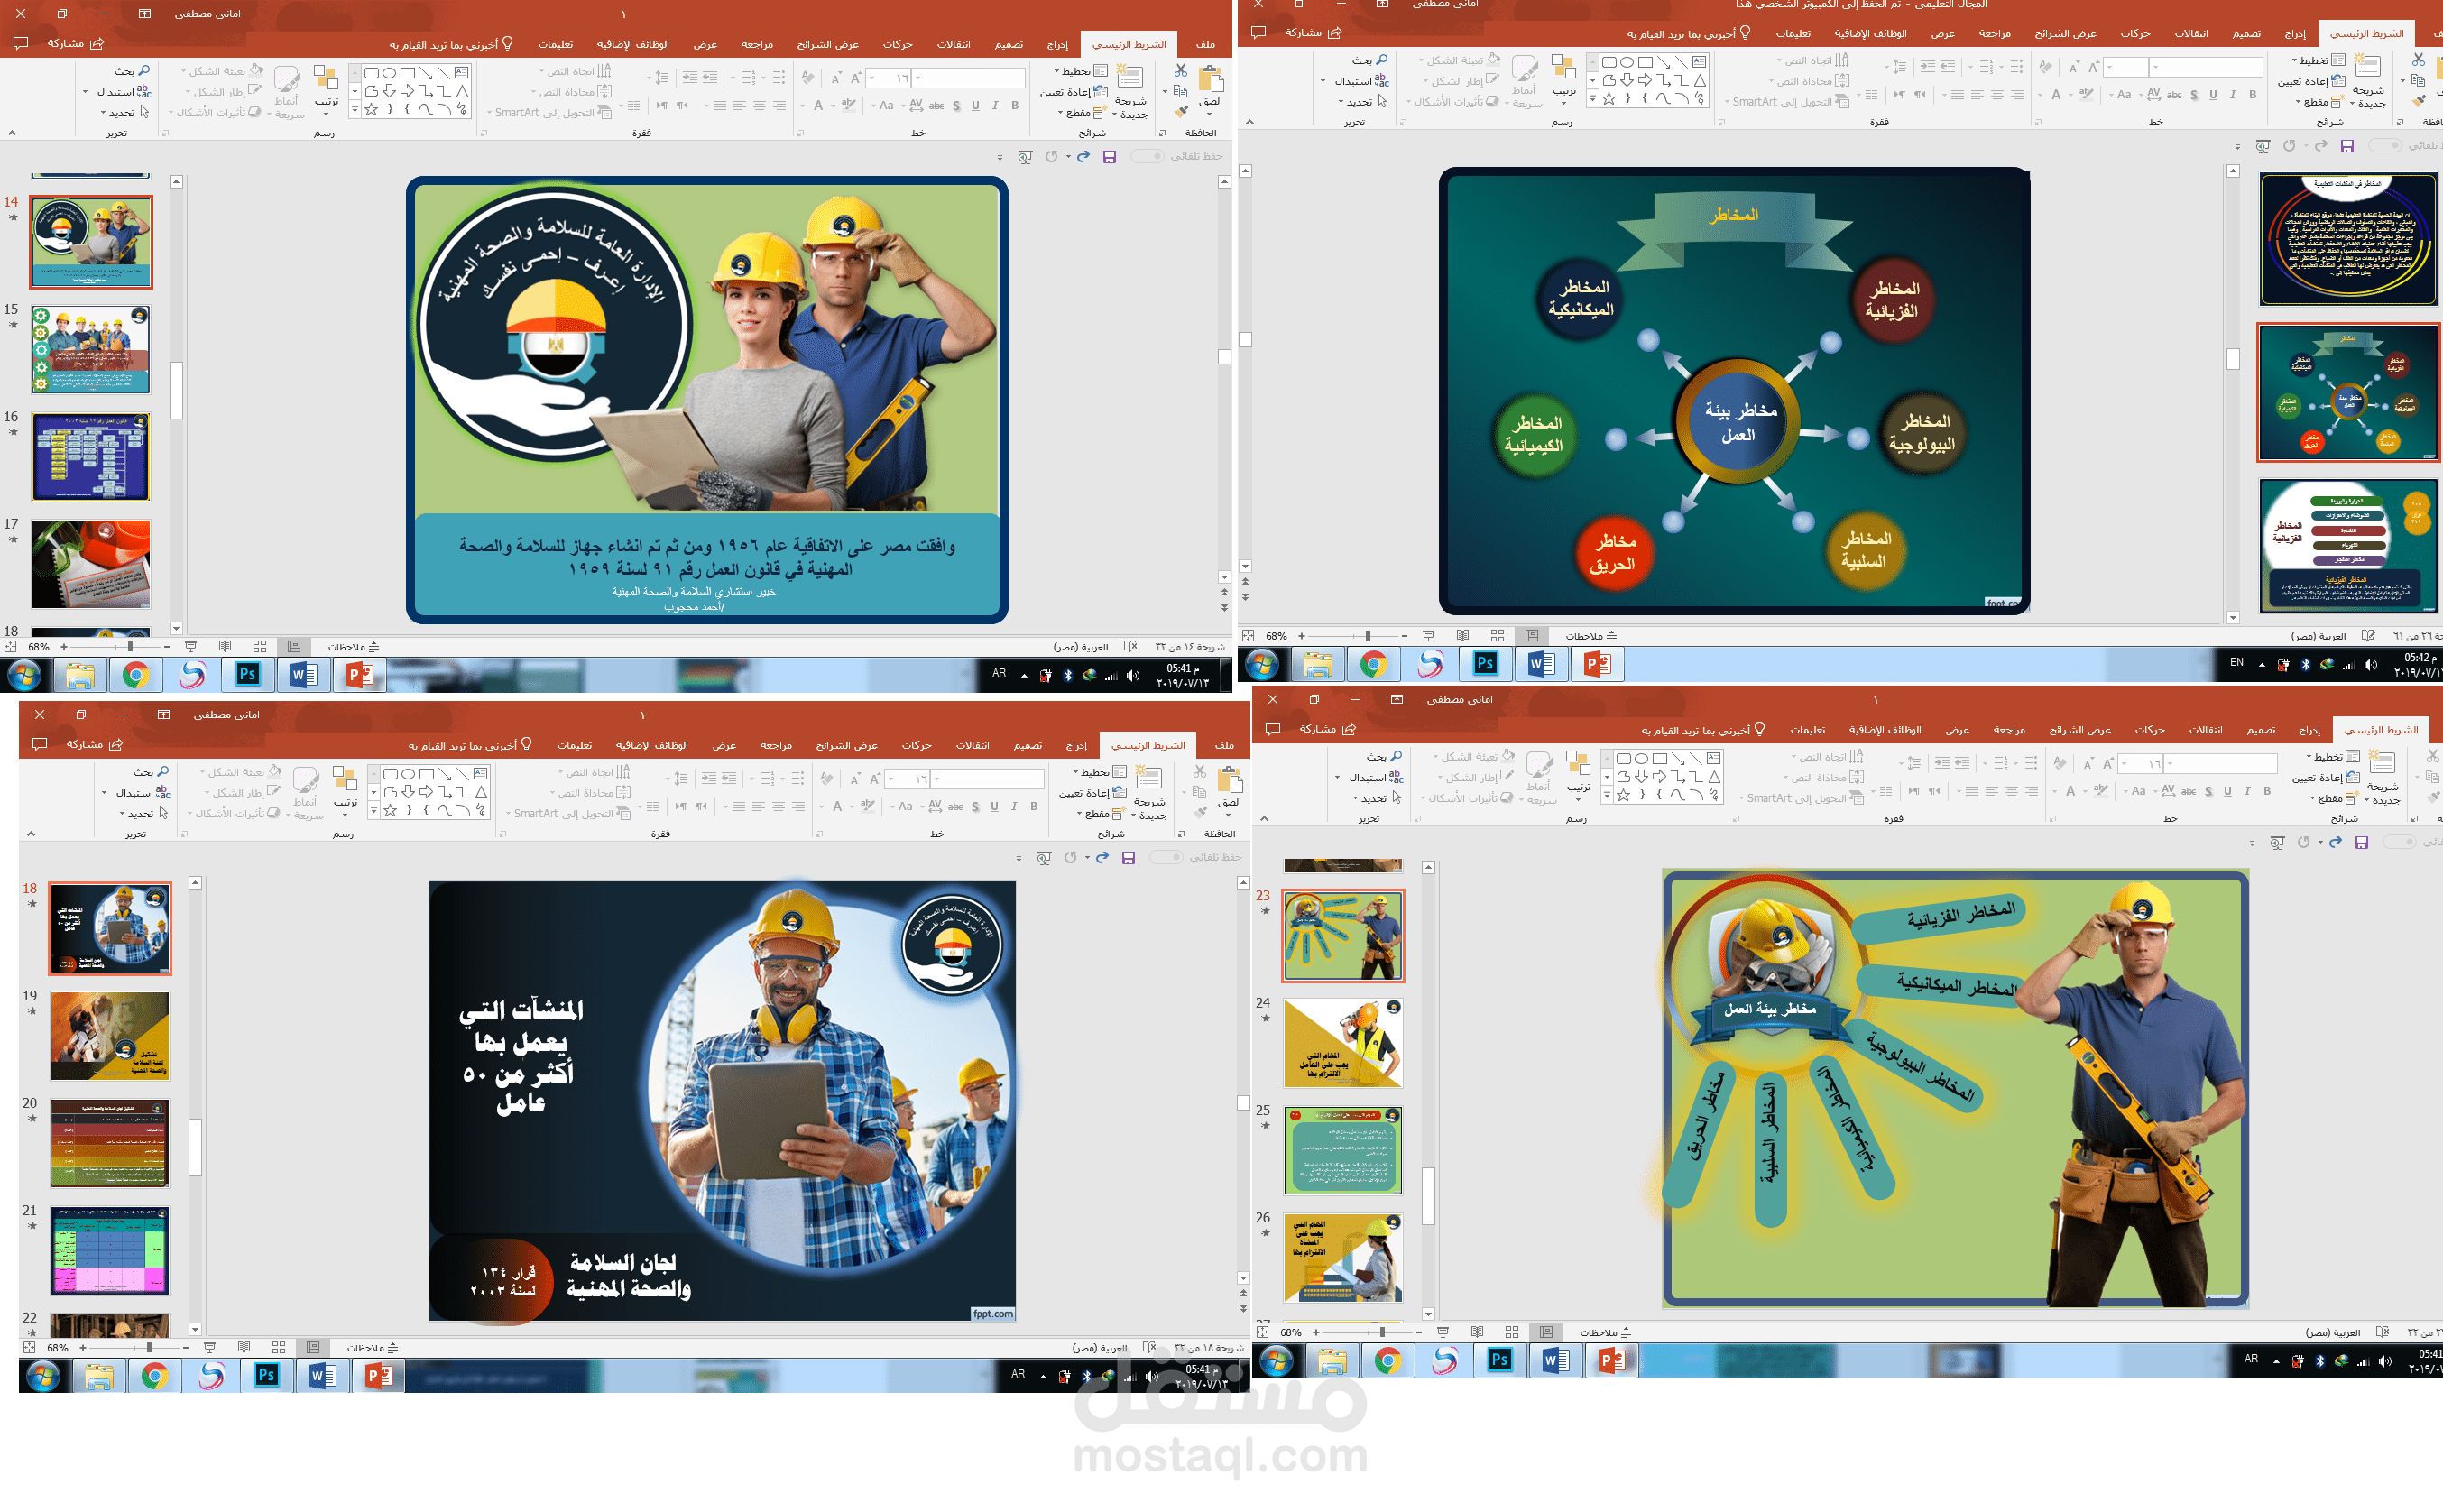Open font size dropdown in slide 14 window

(872, 78)
